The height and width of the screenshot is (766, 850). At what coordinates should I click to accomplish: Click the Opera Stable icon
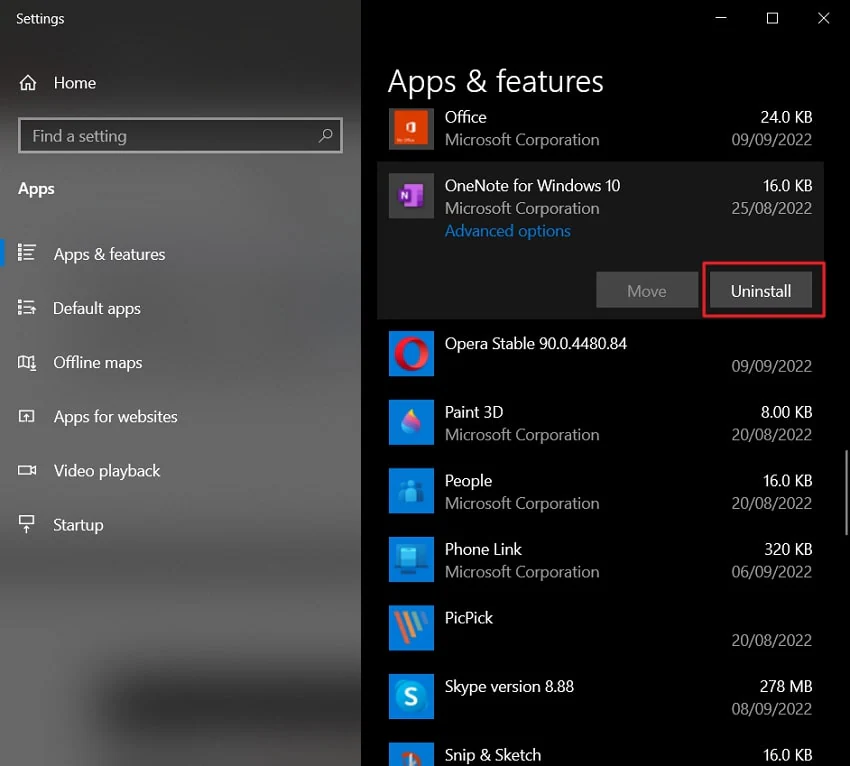pyautogui.click(x=411, y=354)
